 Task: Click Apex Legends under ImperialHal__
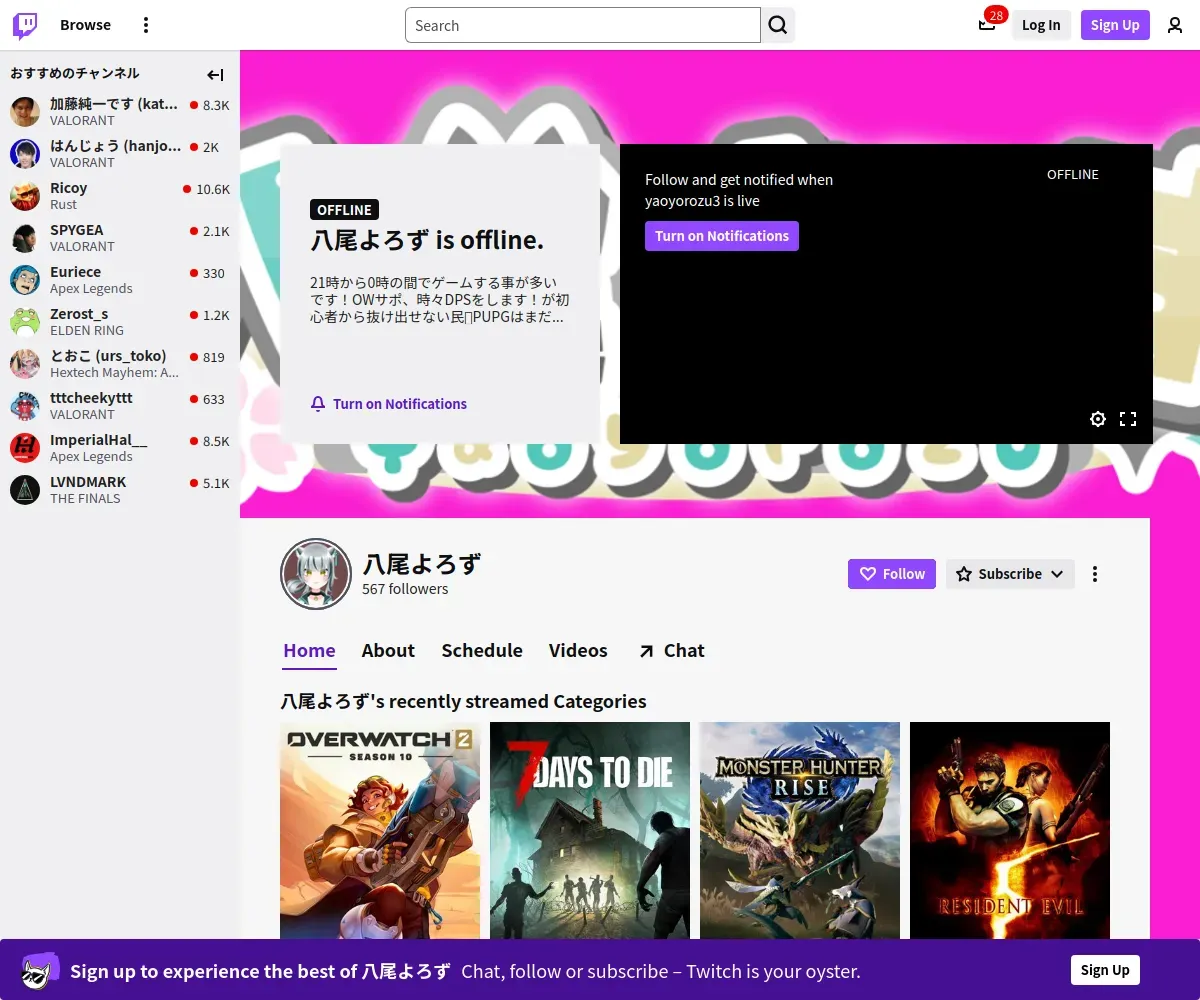(x=91, y=457)
